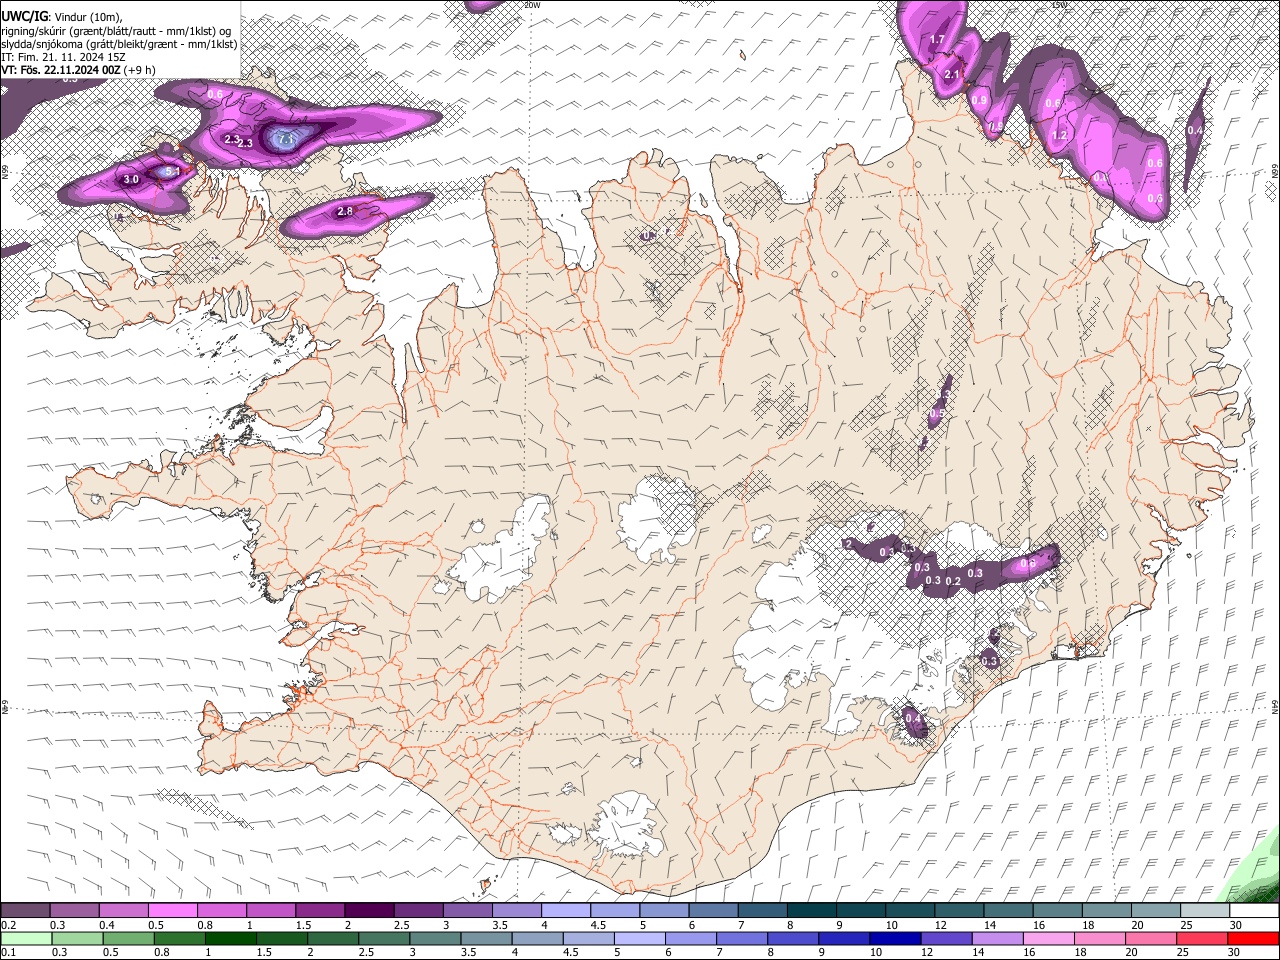
Task: Click the 5.1 precipitation value on the map
Action: [172, 172]
